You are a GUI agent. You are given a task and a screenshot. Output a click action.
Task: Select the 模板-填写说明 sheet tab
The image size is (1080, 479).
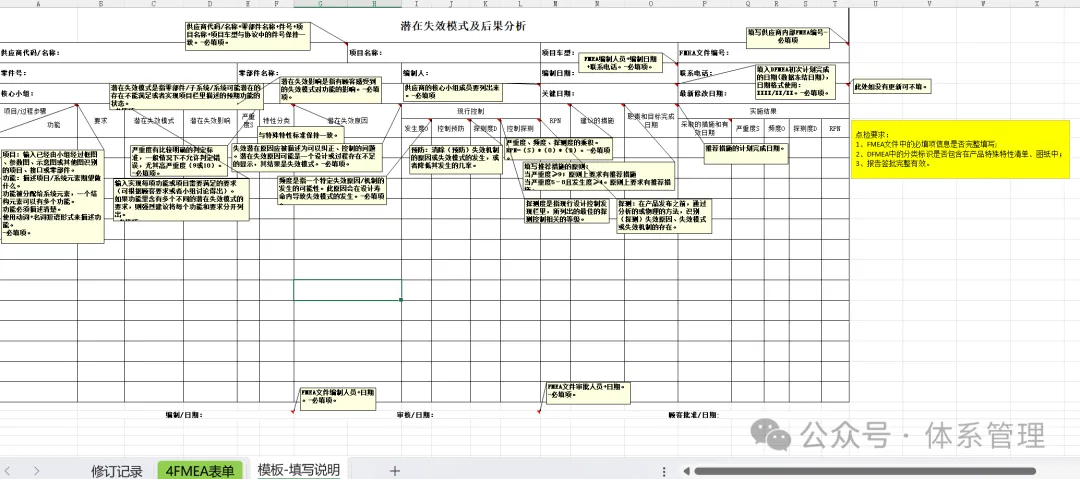tap(298, 470)
